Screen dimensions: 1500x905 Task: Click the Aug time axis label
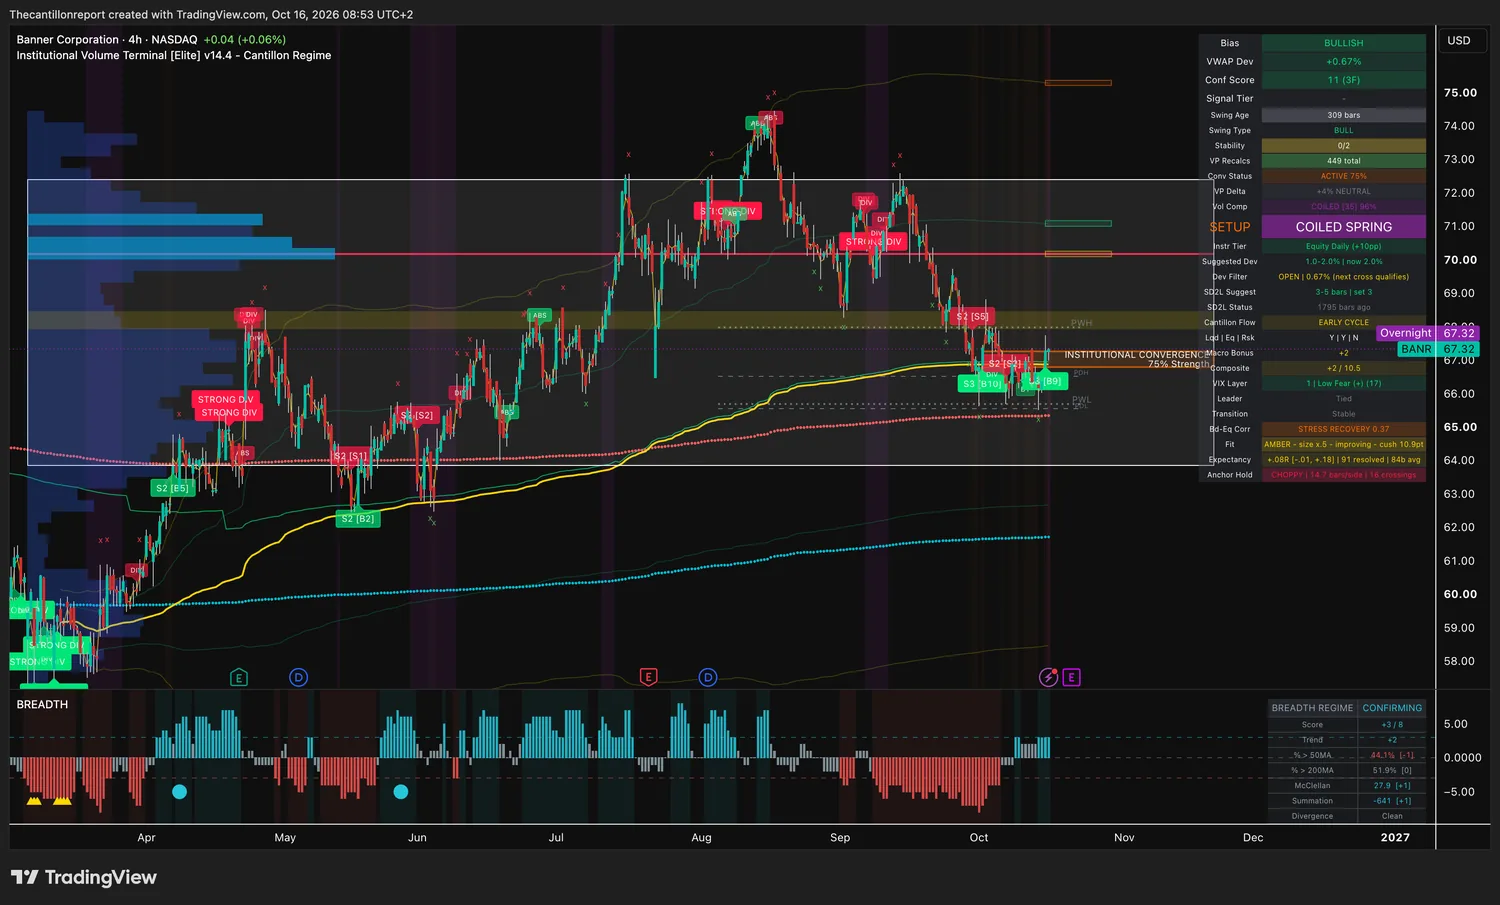point(702,838)
